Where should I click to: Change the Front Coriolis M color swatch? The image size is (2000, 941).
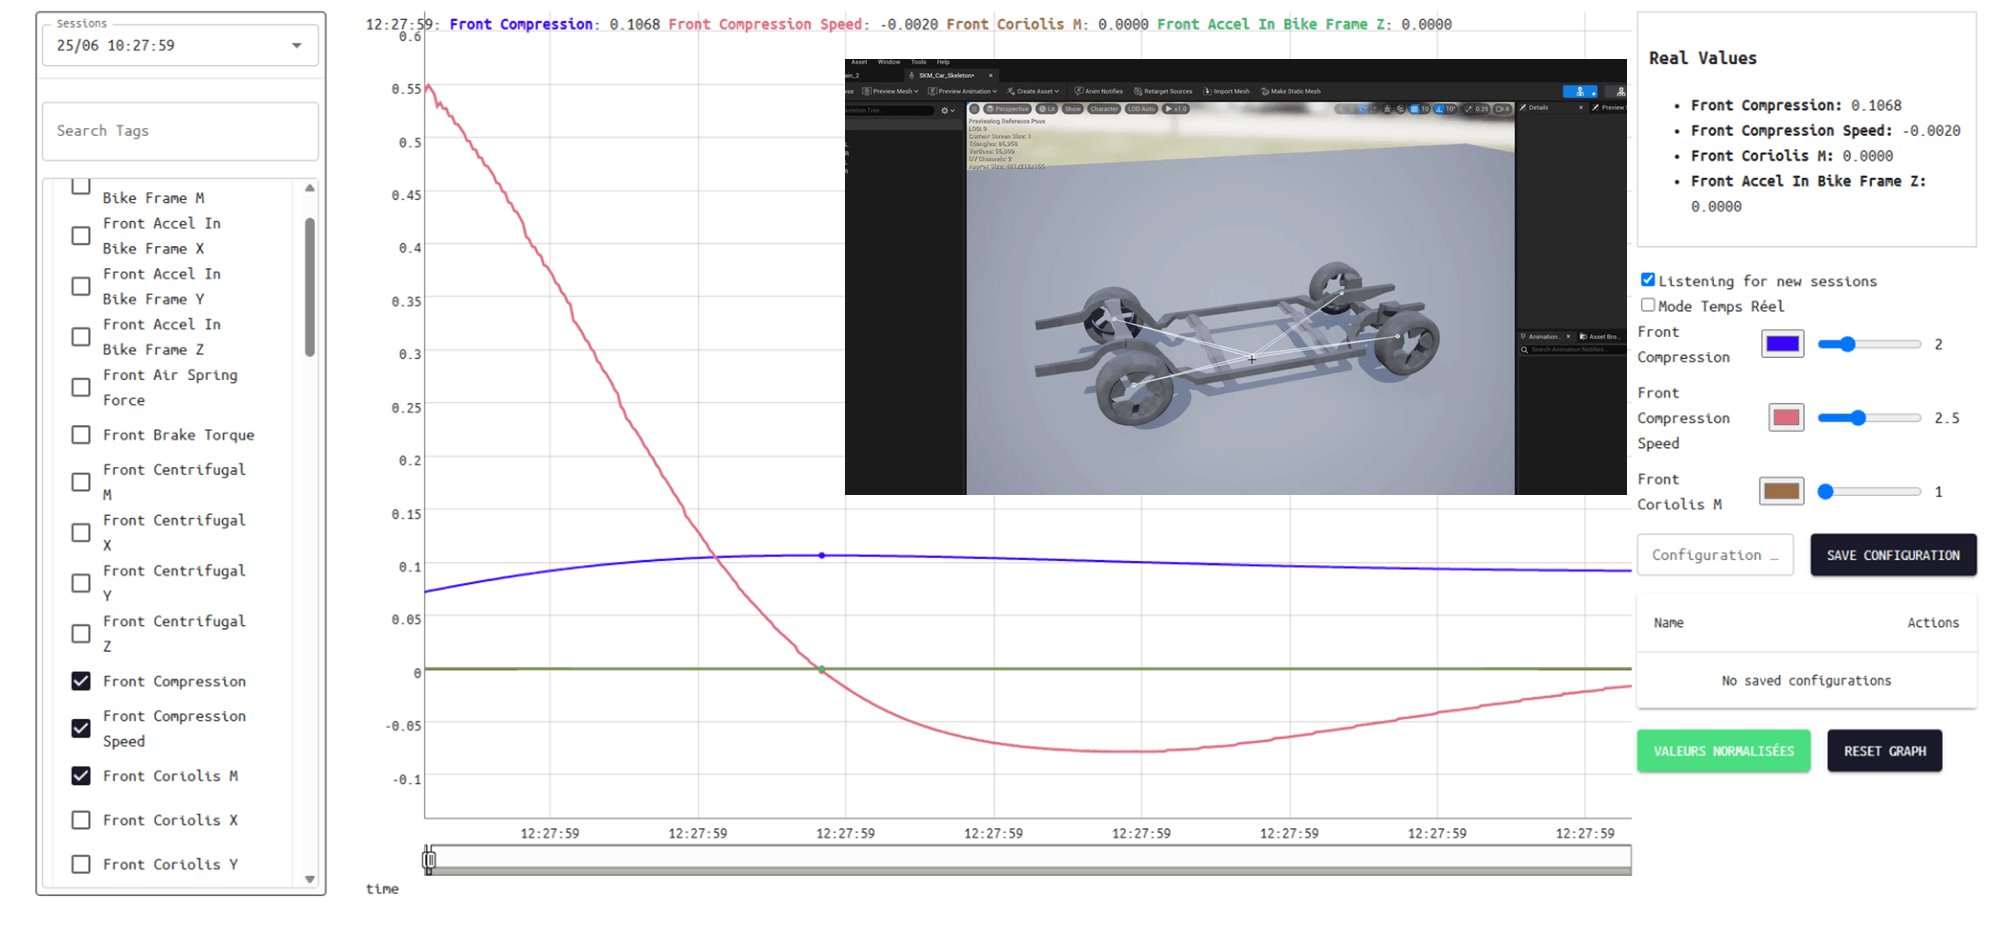[1780, 491]
